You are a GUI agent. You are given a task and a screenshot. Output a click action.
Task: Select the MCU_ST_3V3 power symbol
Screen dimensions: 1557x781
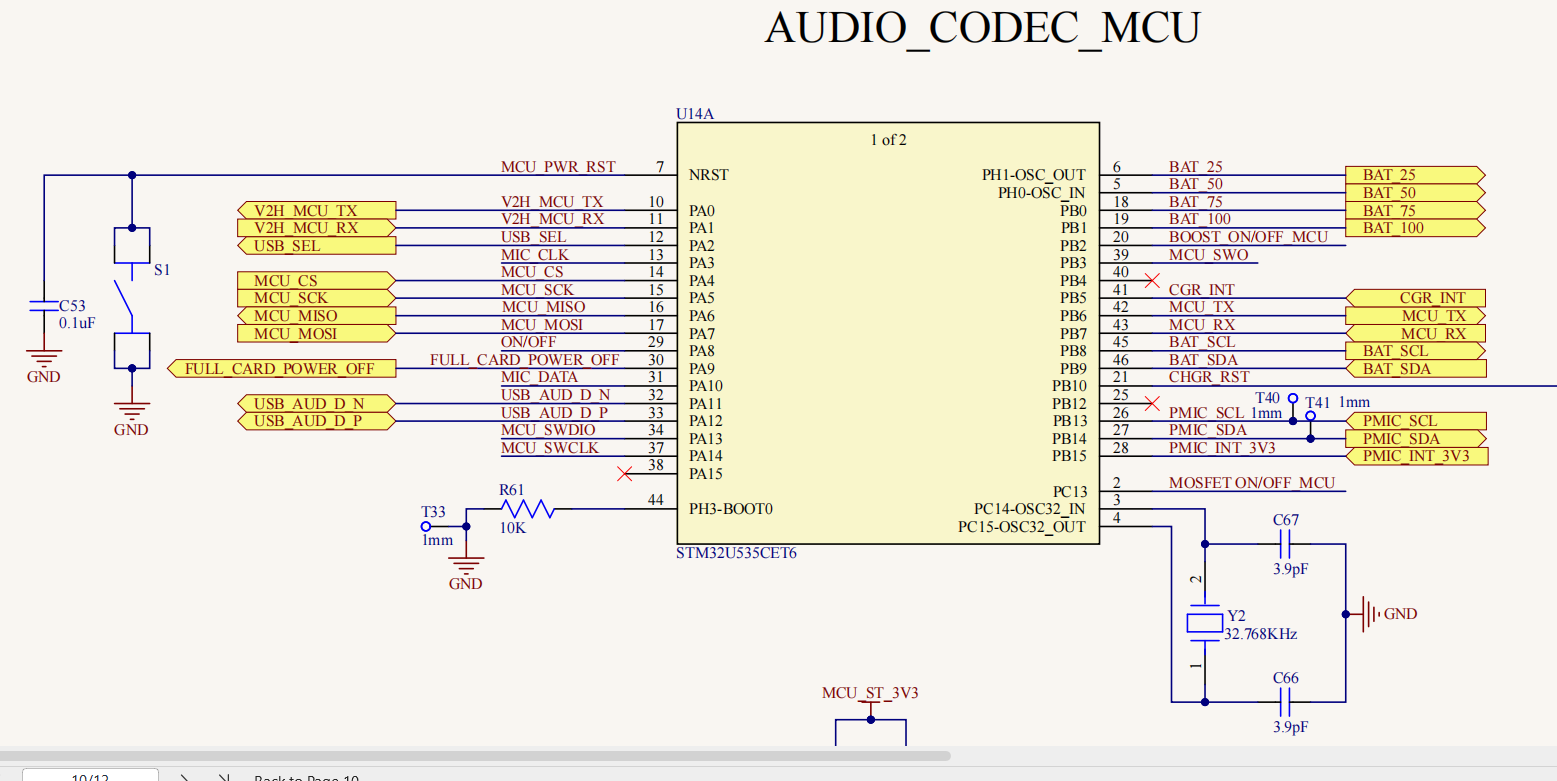coord(869,705)
